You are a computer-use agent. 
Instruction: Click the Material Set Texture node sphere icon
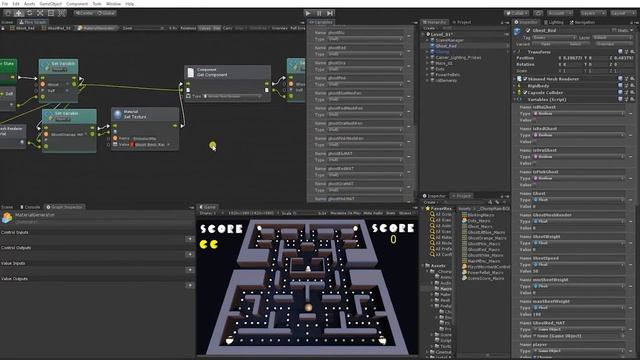coord(118,115)
